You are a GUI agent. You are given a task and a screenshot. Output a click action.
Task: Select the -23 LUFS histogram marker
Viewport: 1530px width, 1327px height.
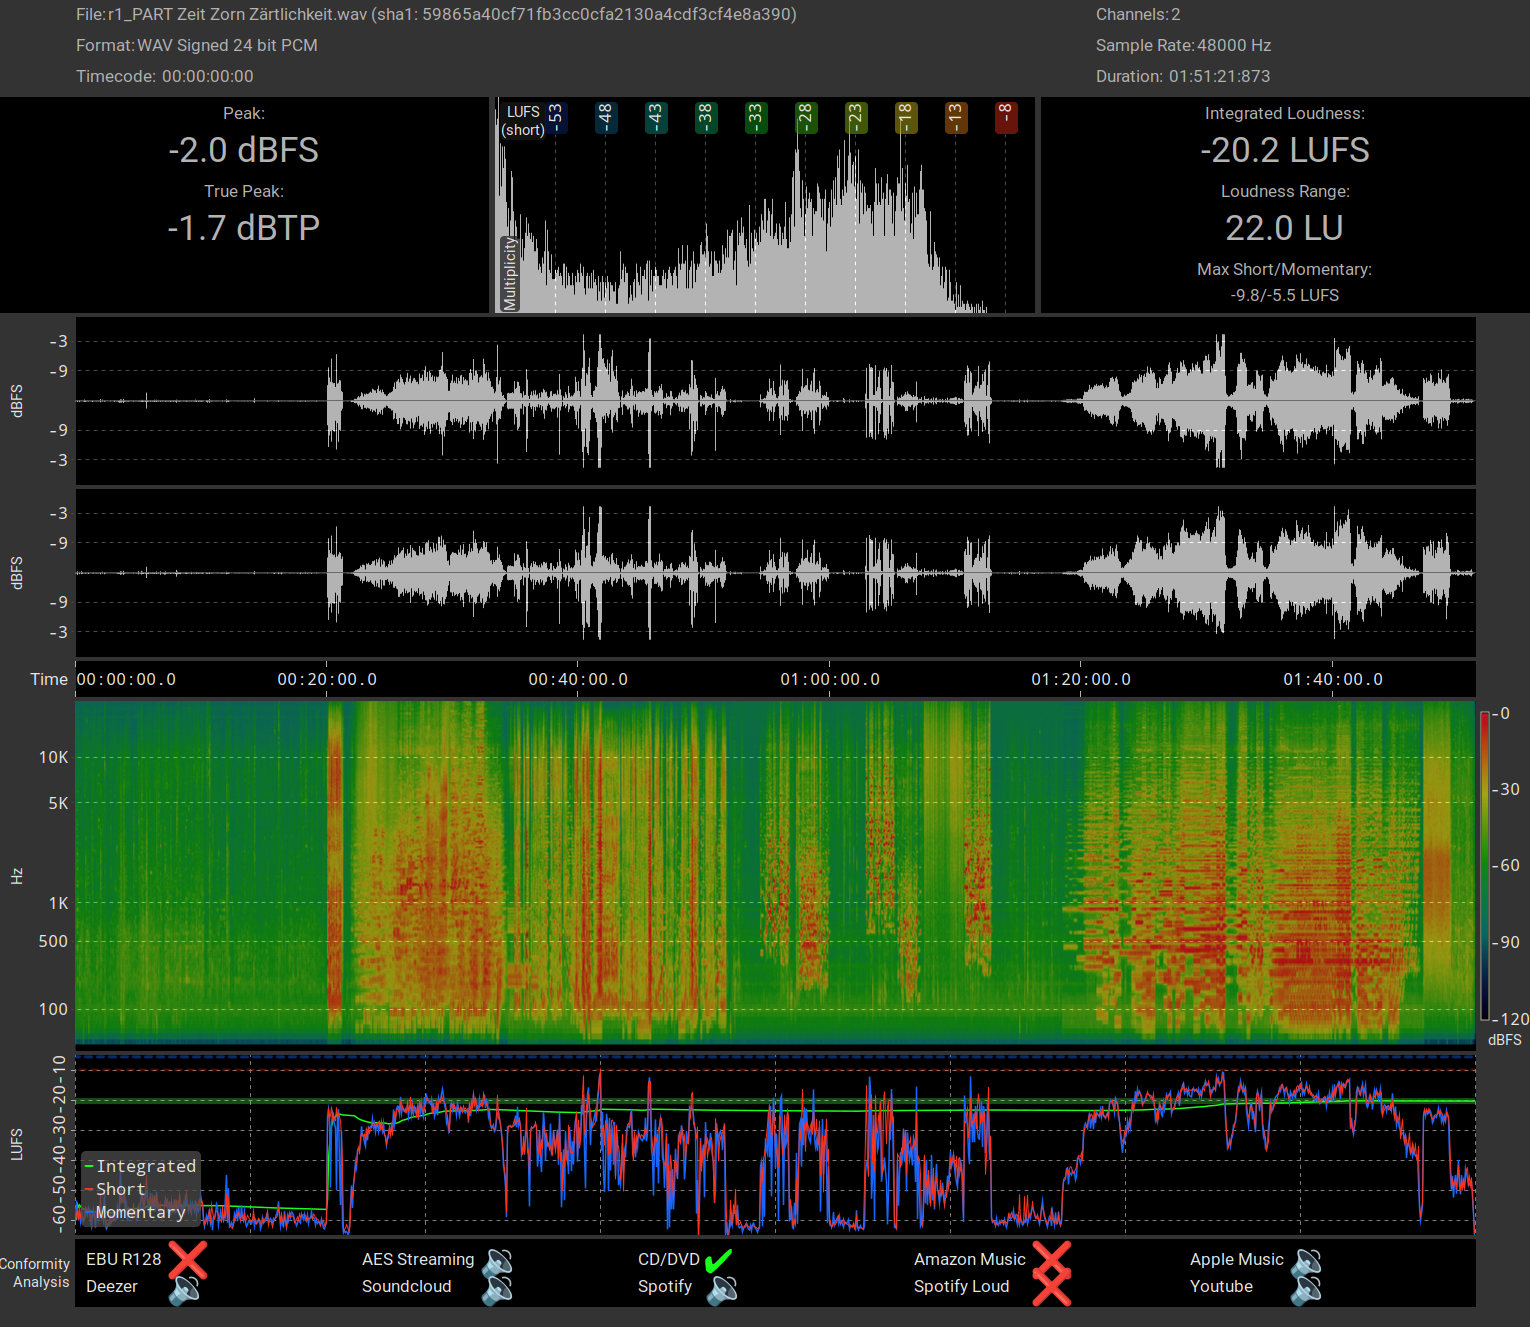pos(855,118)
